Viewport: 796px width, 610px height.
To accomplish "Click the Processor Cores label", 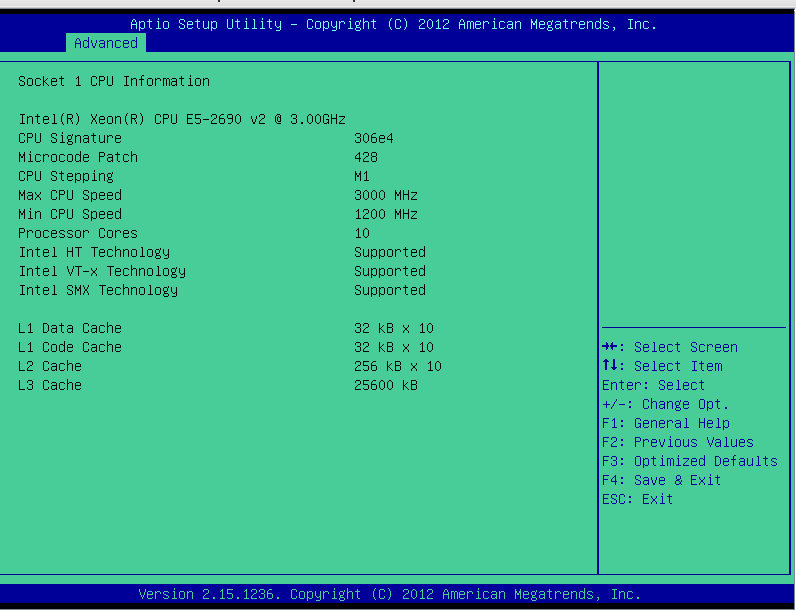I will (x=78, y=233).
